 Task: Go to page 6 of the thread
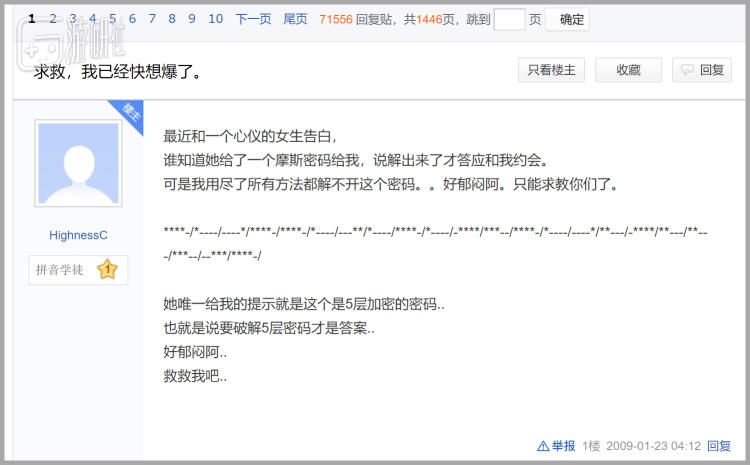132,19
